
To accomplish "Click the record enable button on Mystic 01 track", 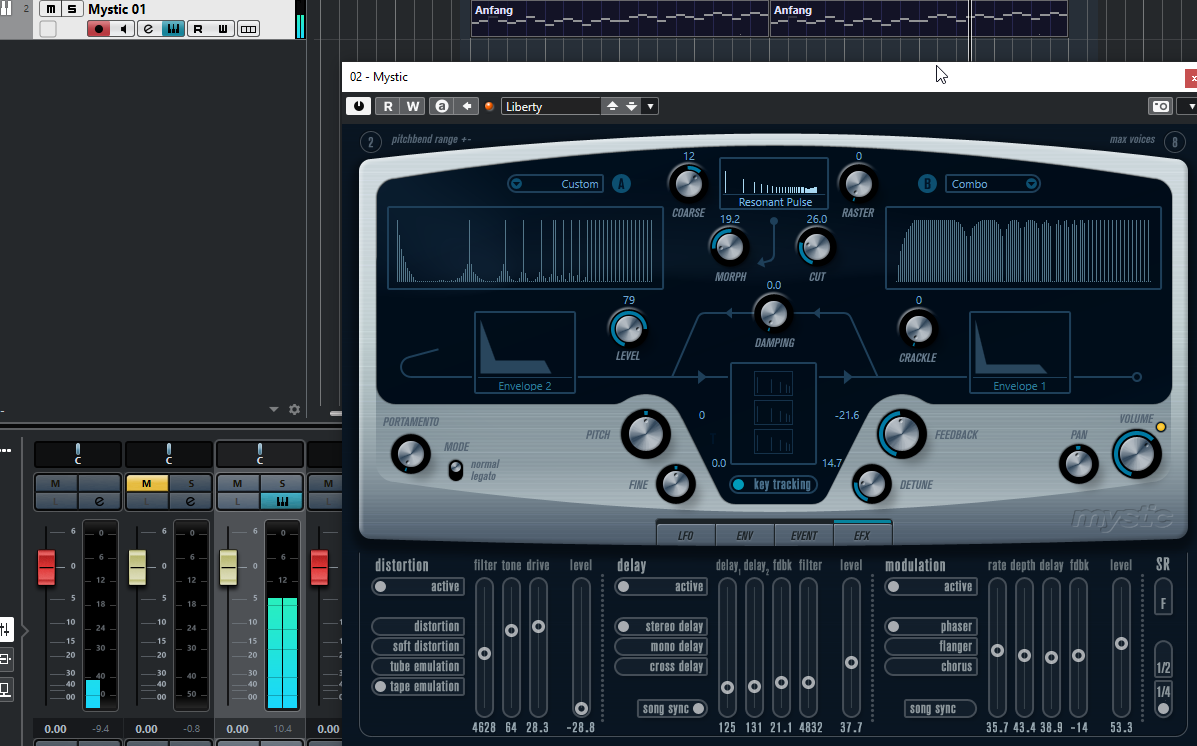I will (x=98, y=29).
